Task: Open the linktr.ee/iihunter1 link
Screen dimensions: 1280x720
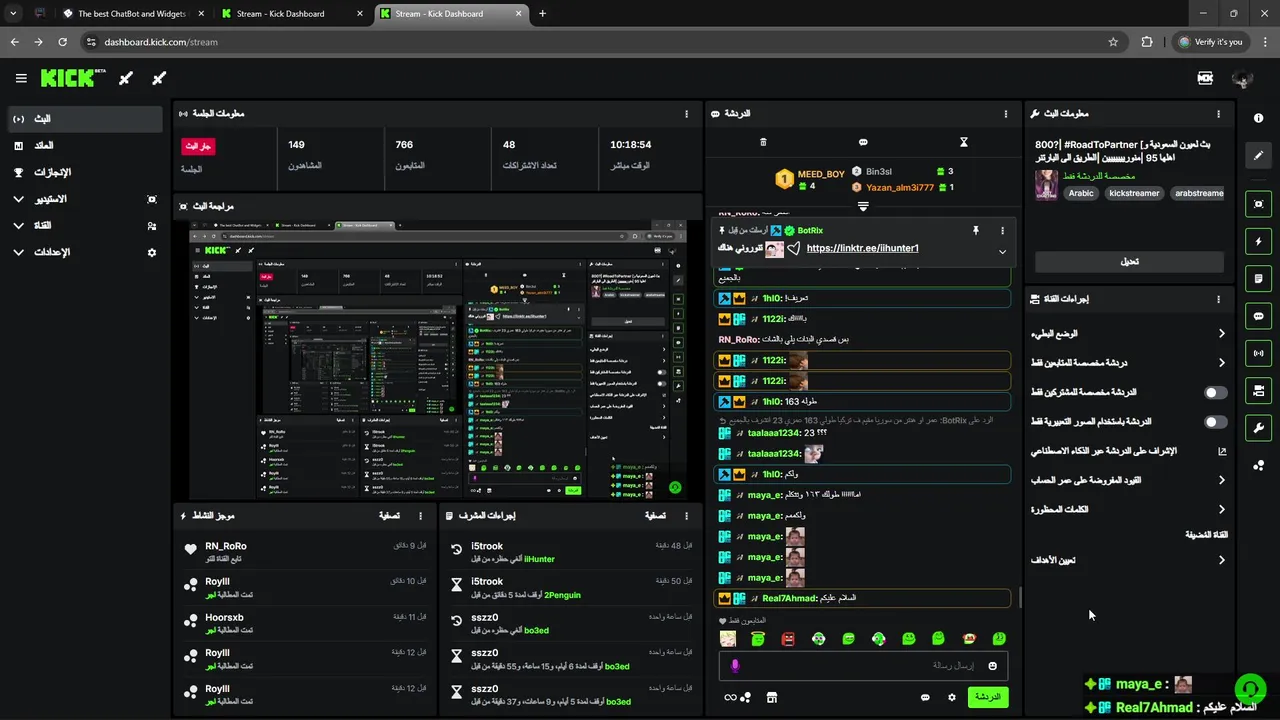Action: (x=862, y=248)
